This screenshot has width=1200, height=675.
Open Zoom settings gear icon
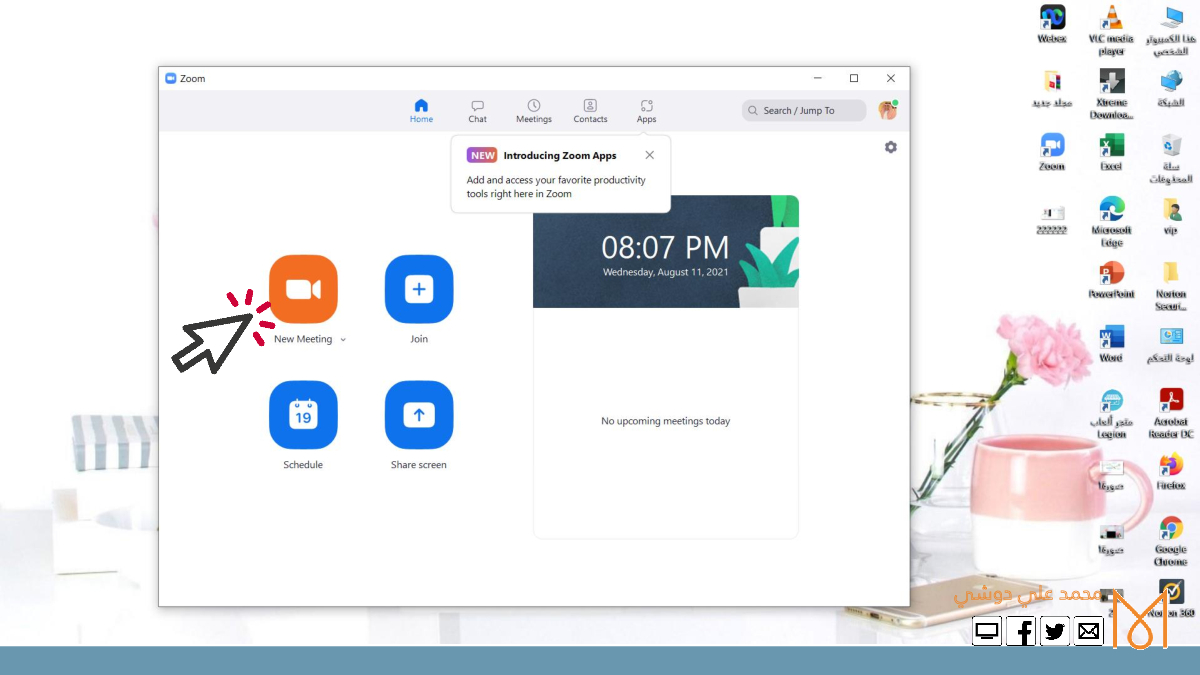(x=890, y=147)
